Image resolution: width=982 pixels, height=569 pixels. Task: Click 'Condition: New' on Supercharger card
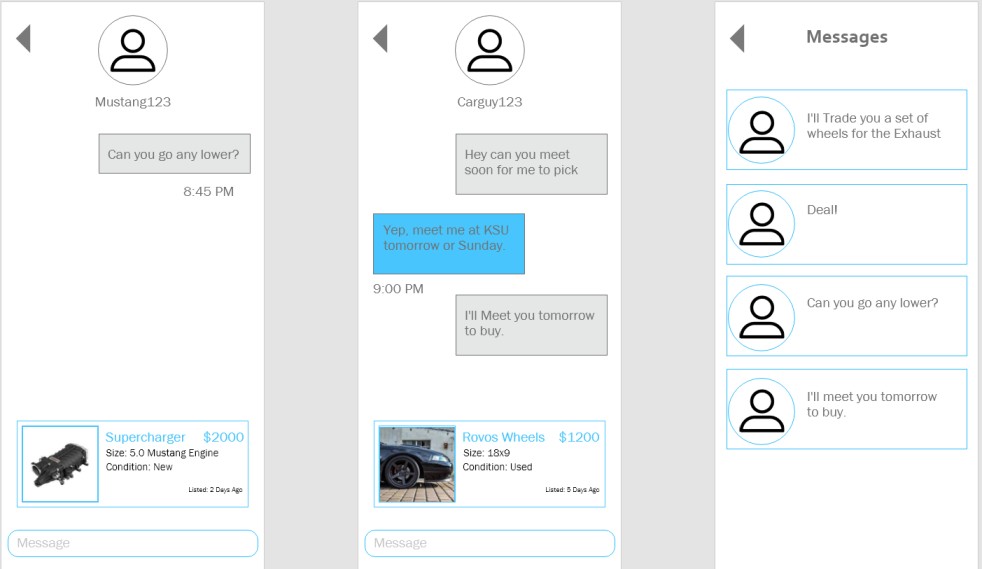[x=139, y=467]
